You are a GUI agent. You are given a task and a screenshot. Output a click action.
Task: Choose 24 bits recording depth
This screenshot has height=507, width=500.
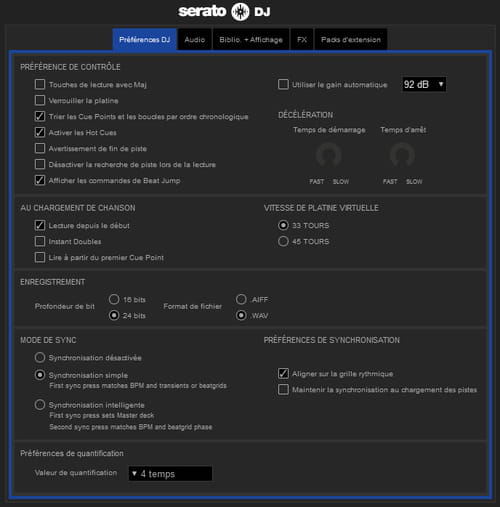pyautogui.click(x=114, y=315)
